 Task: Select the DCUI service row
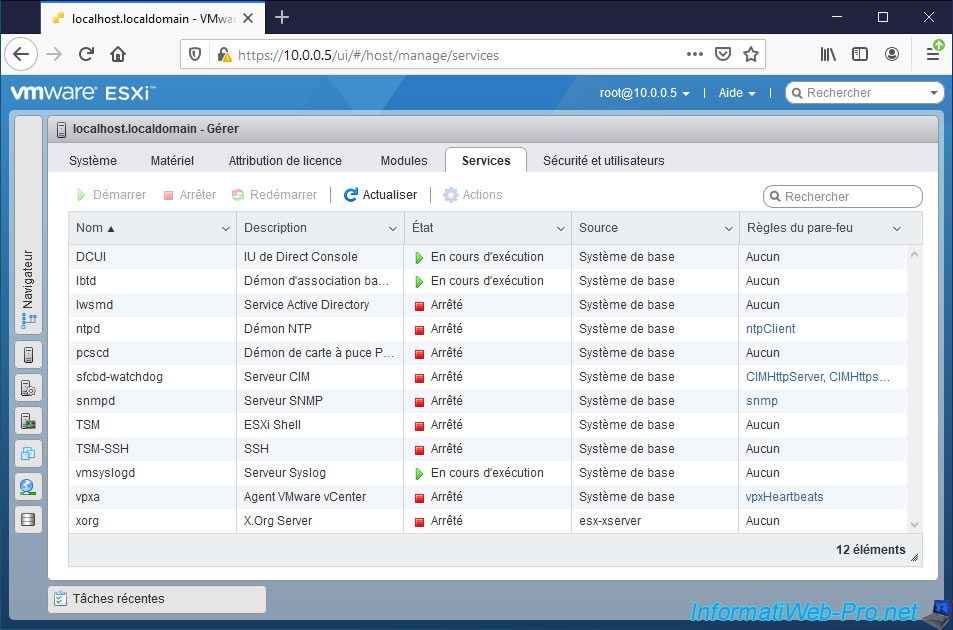coord(487,257)
